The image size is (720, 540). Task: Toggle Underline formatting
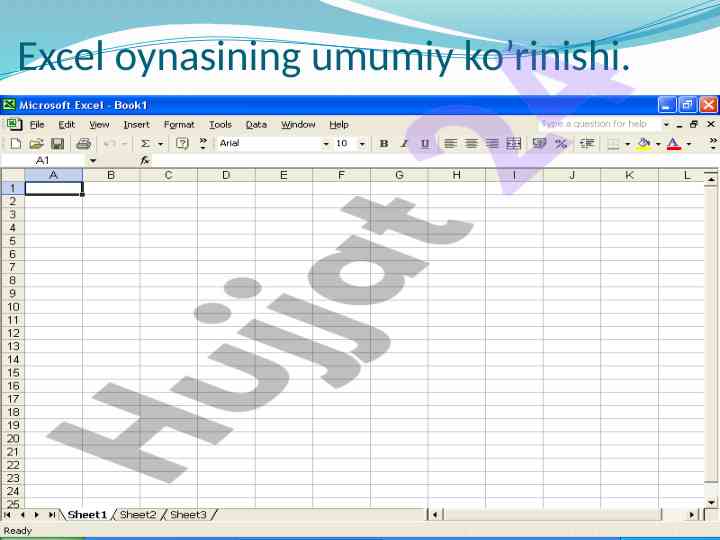tap(425, 144)
